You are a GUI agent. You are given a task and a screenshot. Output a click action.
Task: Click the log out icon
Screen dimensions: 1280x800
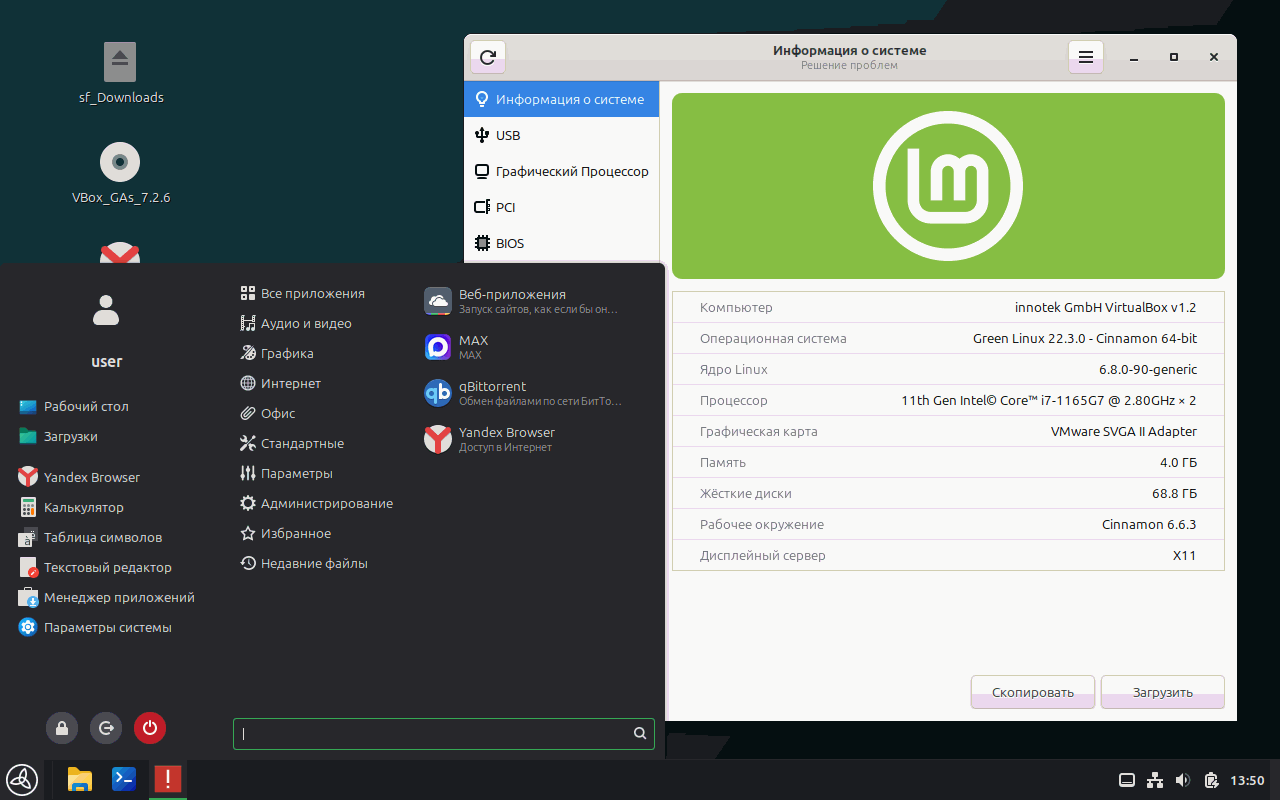click(x=106, y=728)
